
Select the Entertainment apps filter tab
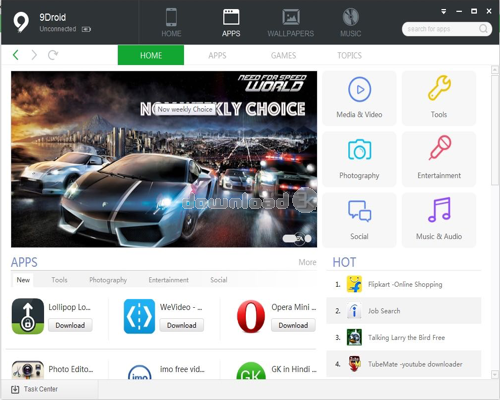pos(168,280)
